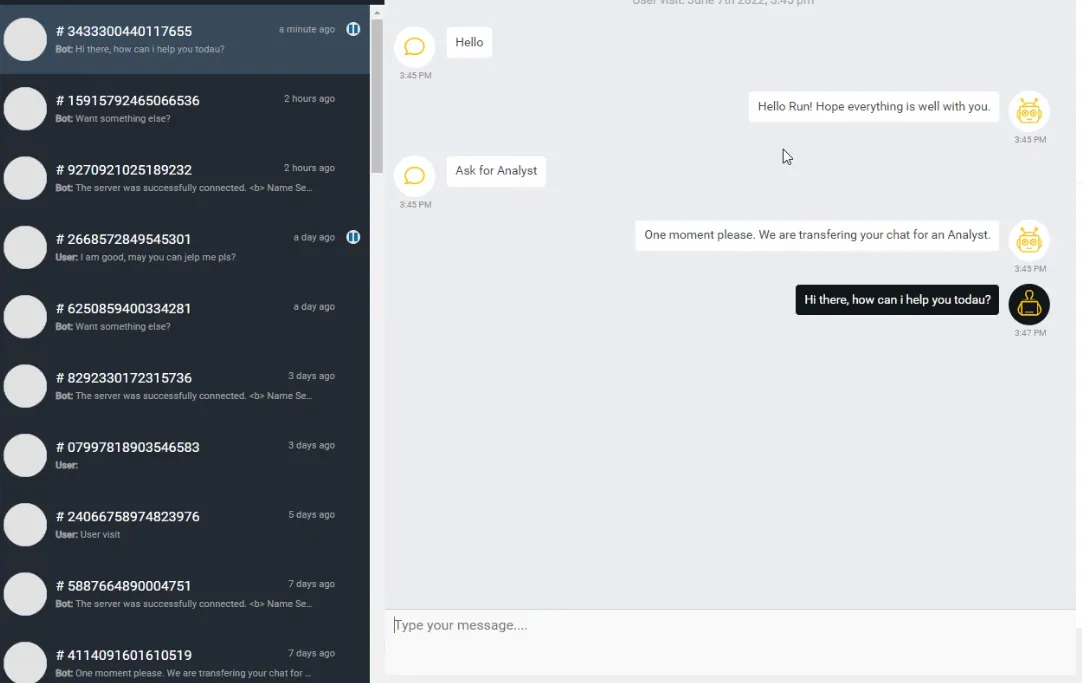The image size is (1082, 683).
Task: Click the avatar of chat #24066758974823976
Action: point(26,524)
